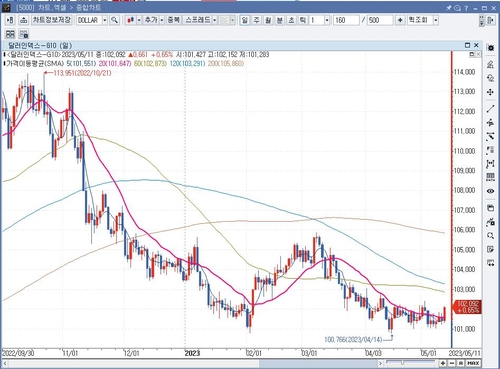The height and width of the screenshot is (369, 500).
Task: Select the candlestick chart type icon
Action: click(x=131, y=20)
